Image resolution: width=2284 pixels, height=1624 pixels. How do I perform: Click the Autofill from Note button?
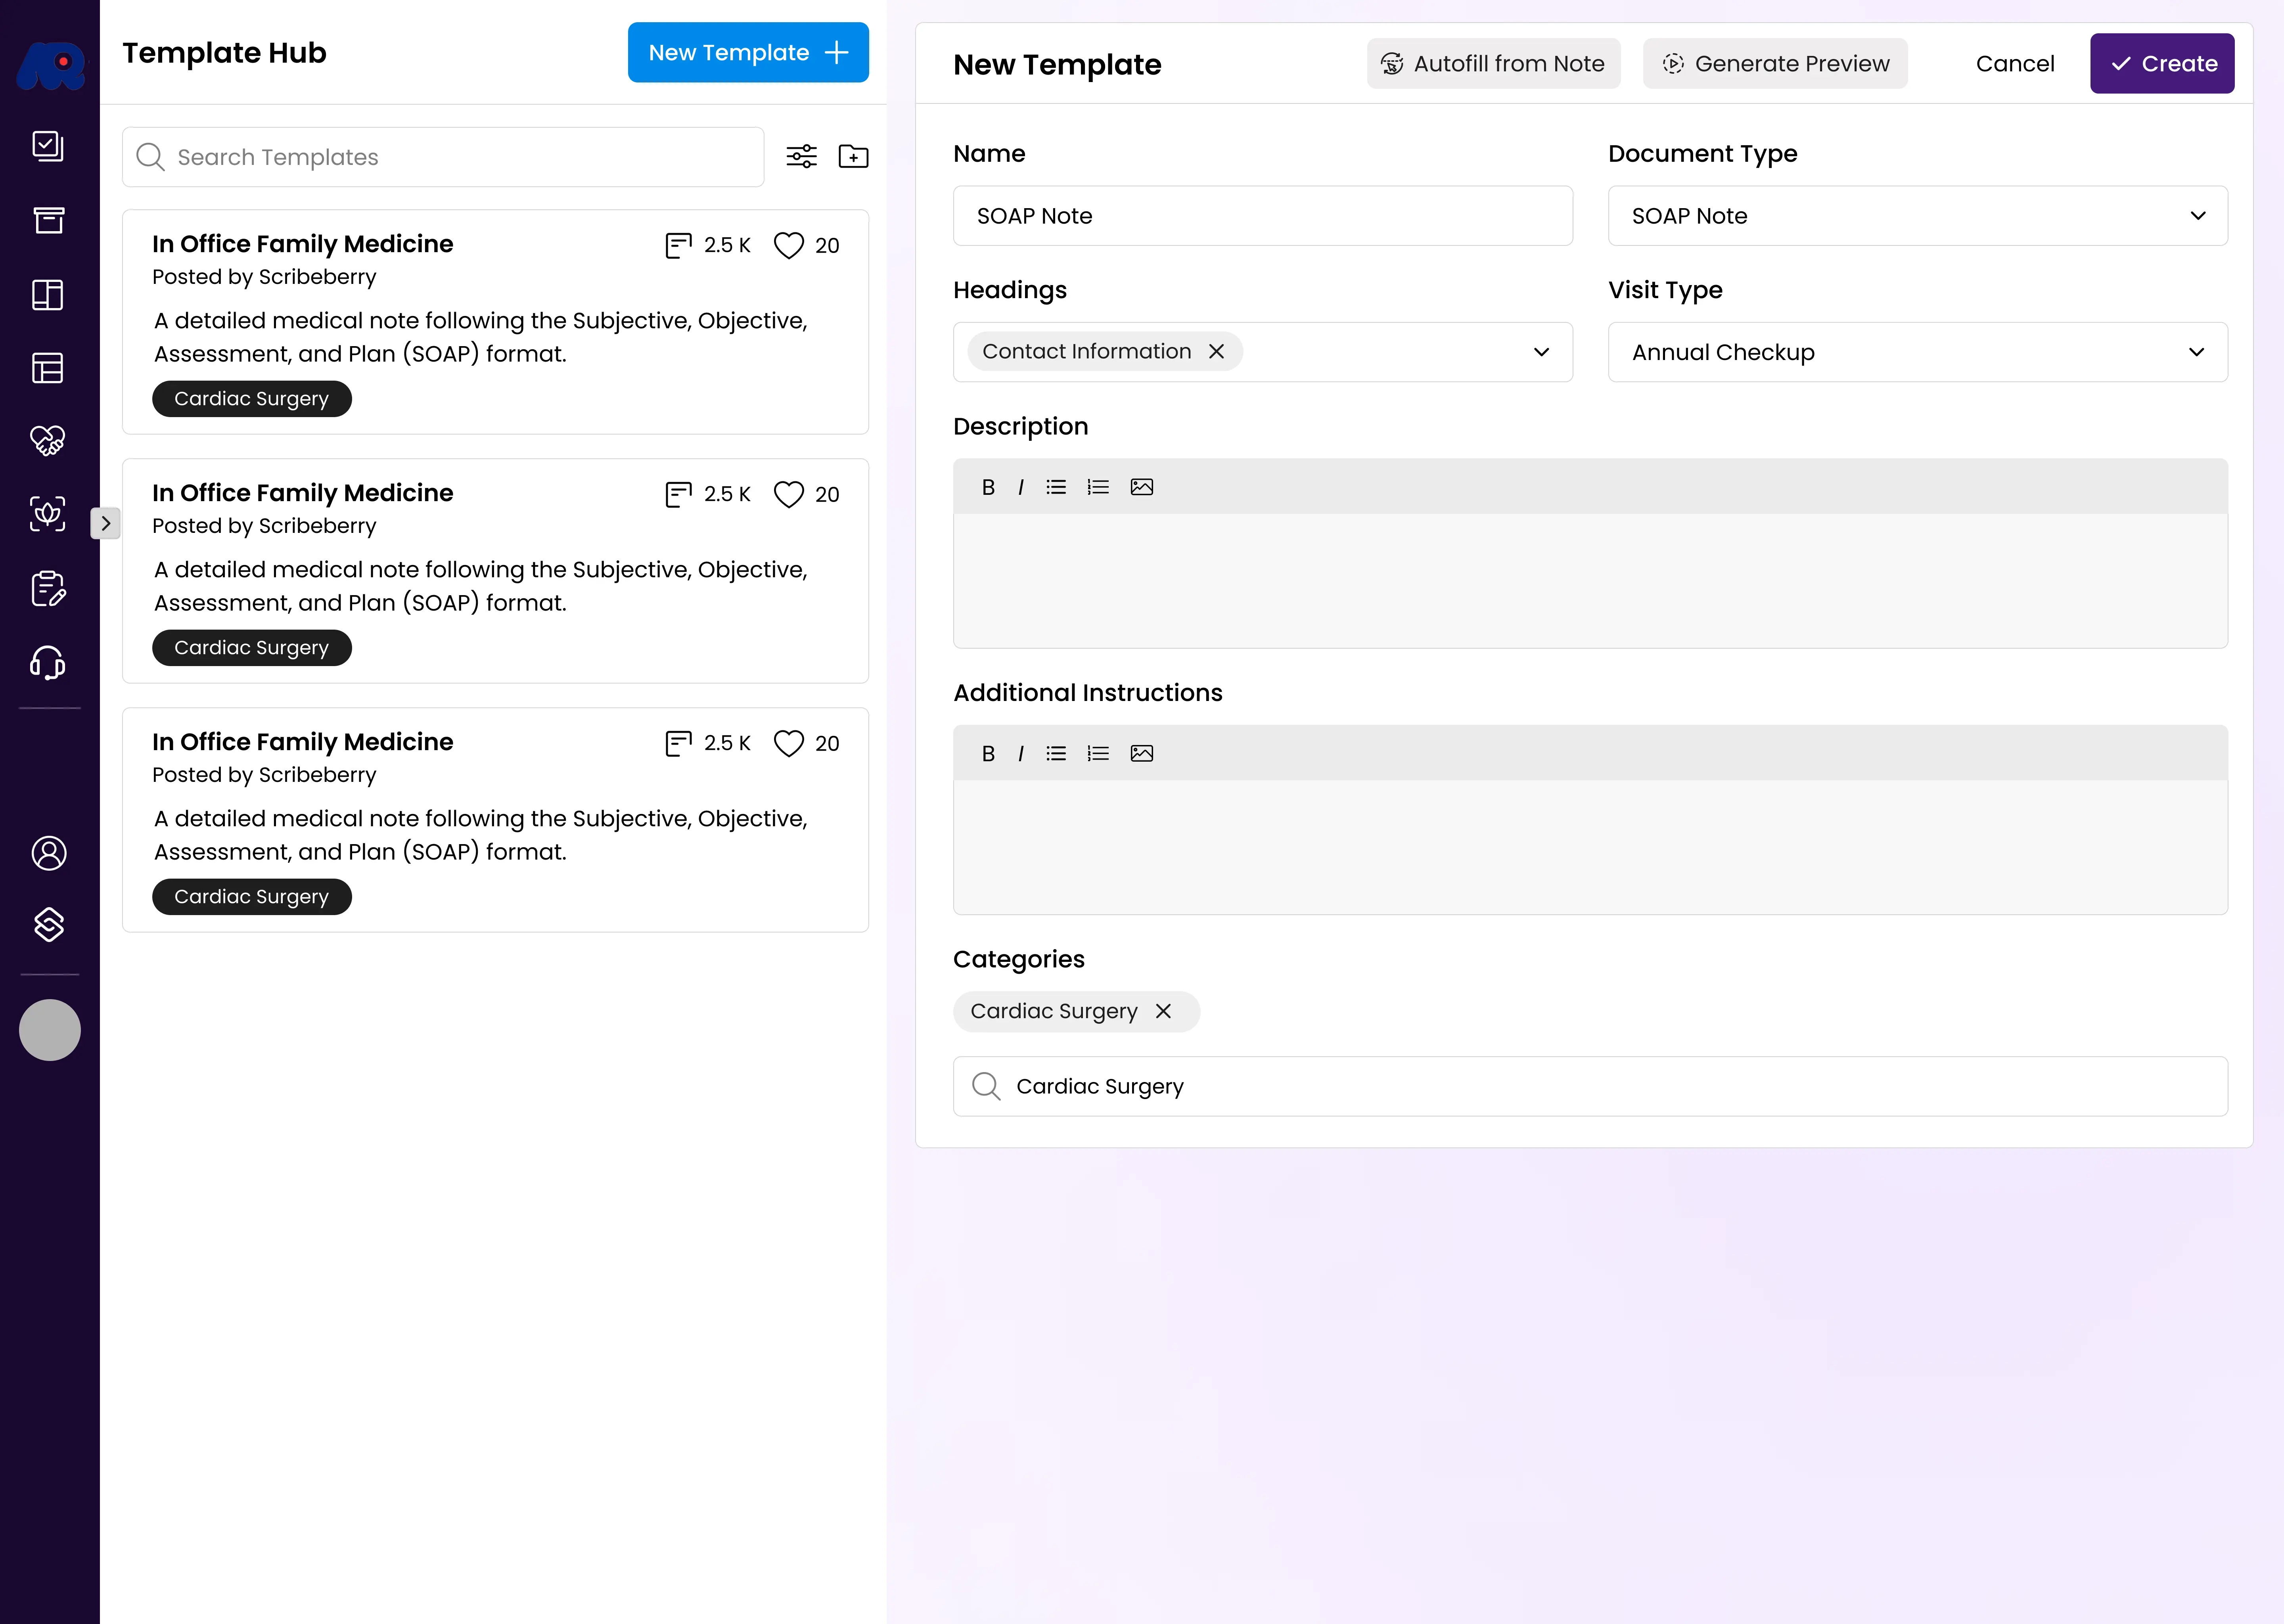pos(1493,64)
